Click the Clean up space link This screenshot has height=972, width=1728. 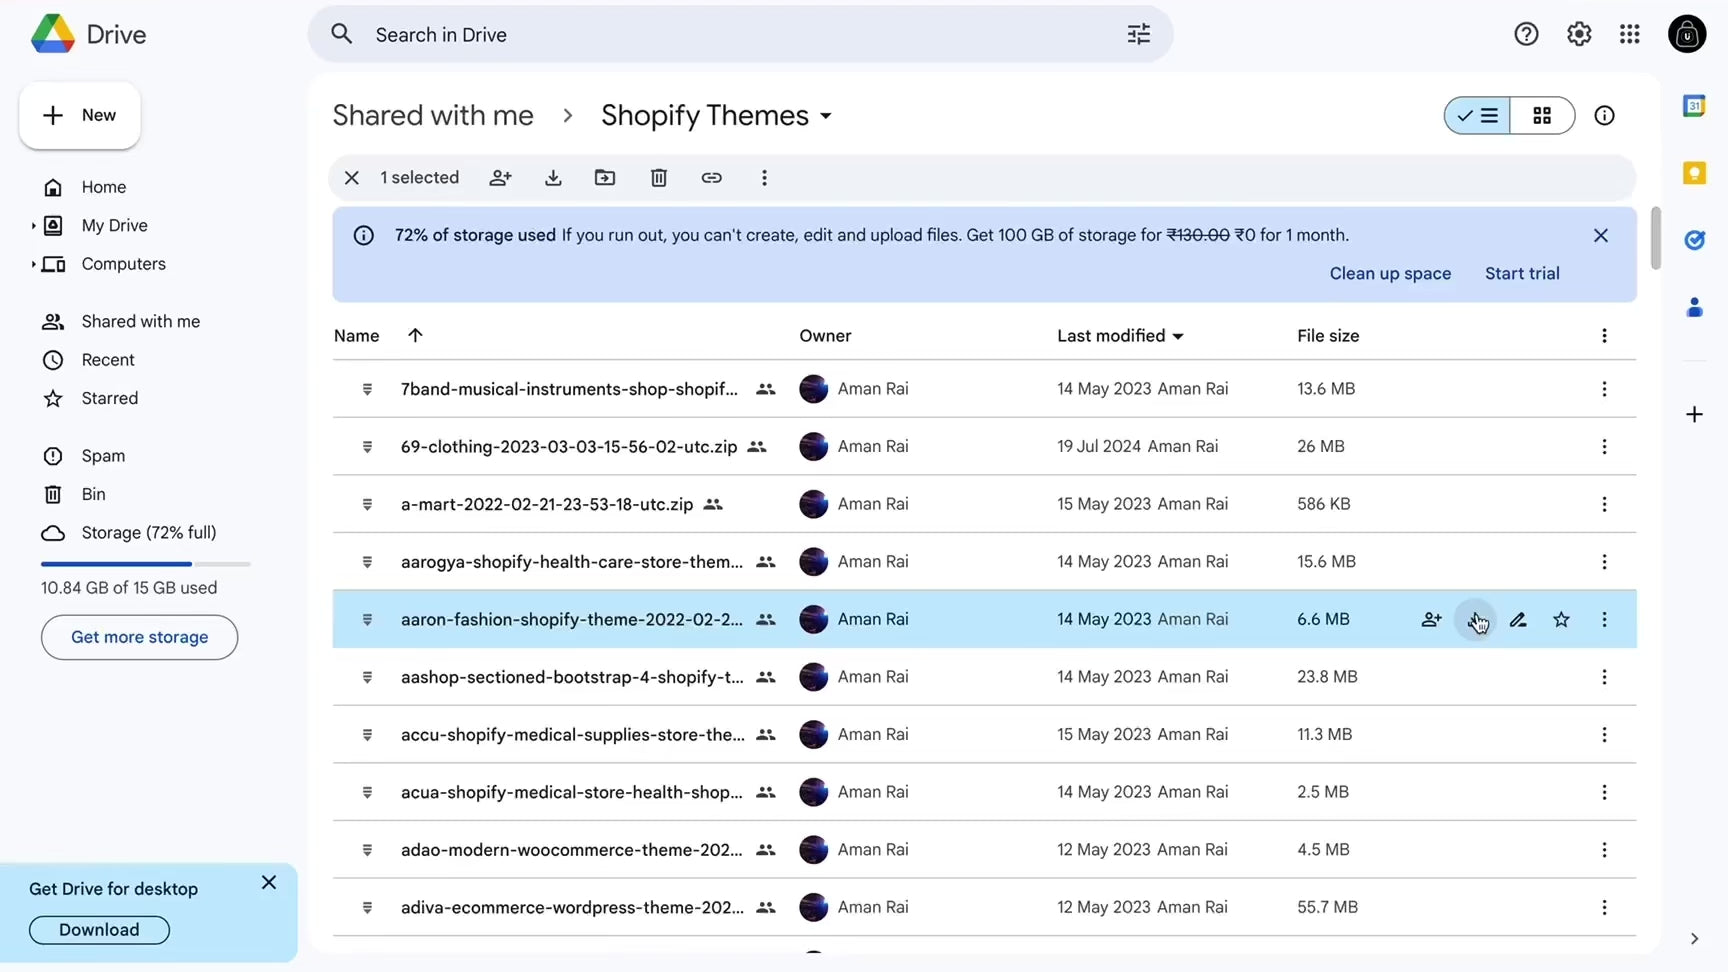coord(1390,274)
